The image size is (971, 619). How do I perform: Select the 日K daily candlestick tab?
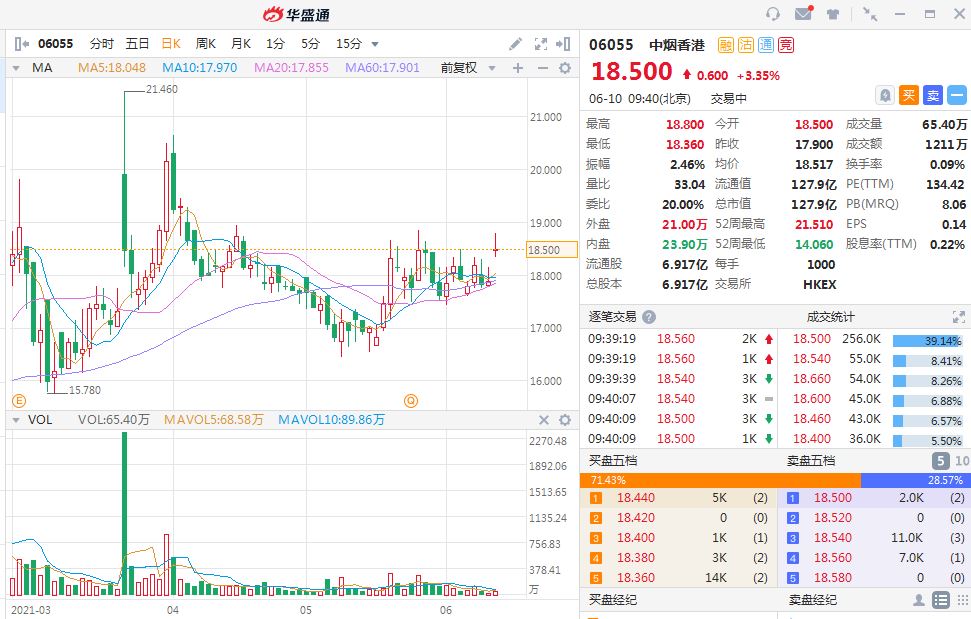171,43
